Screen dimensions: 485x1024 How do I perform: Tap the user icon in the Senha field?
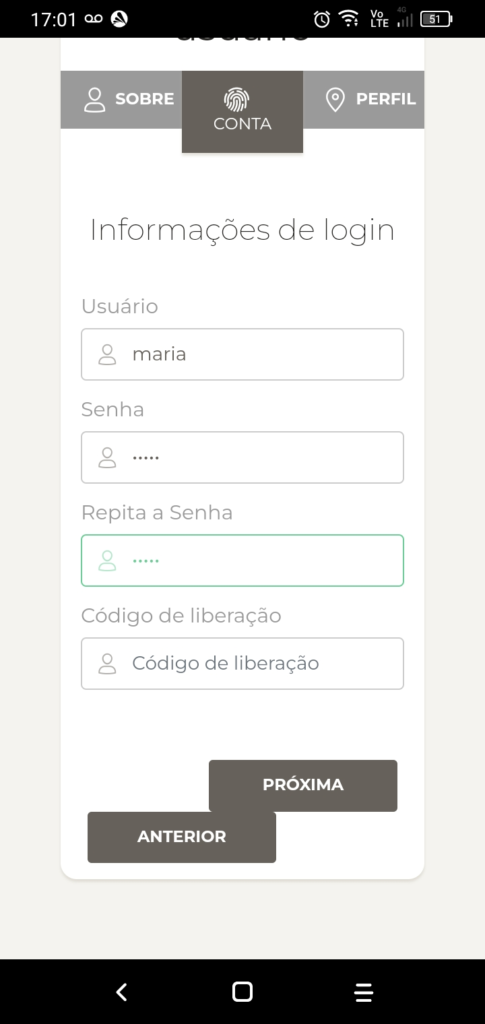[x=107, y=458]
